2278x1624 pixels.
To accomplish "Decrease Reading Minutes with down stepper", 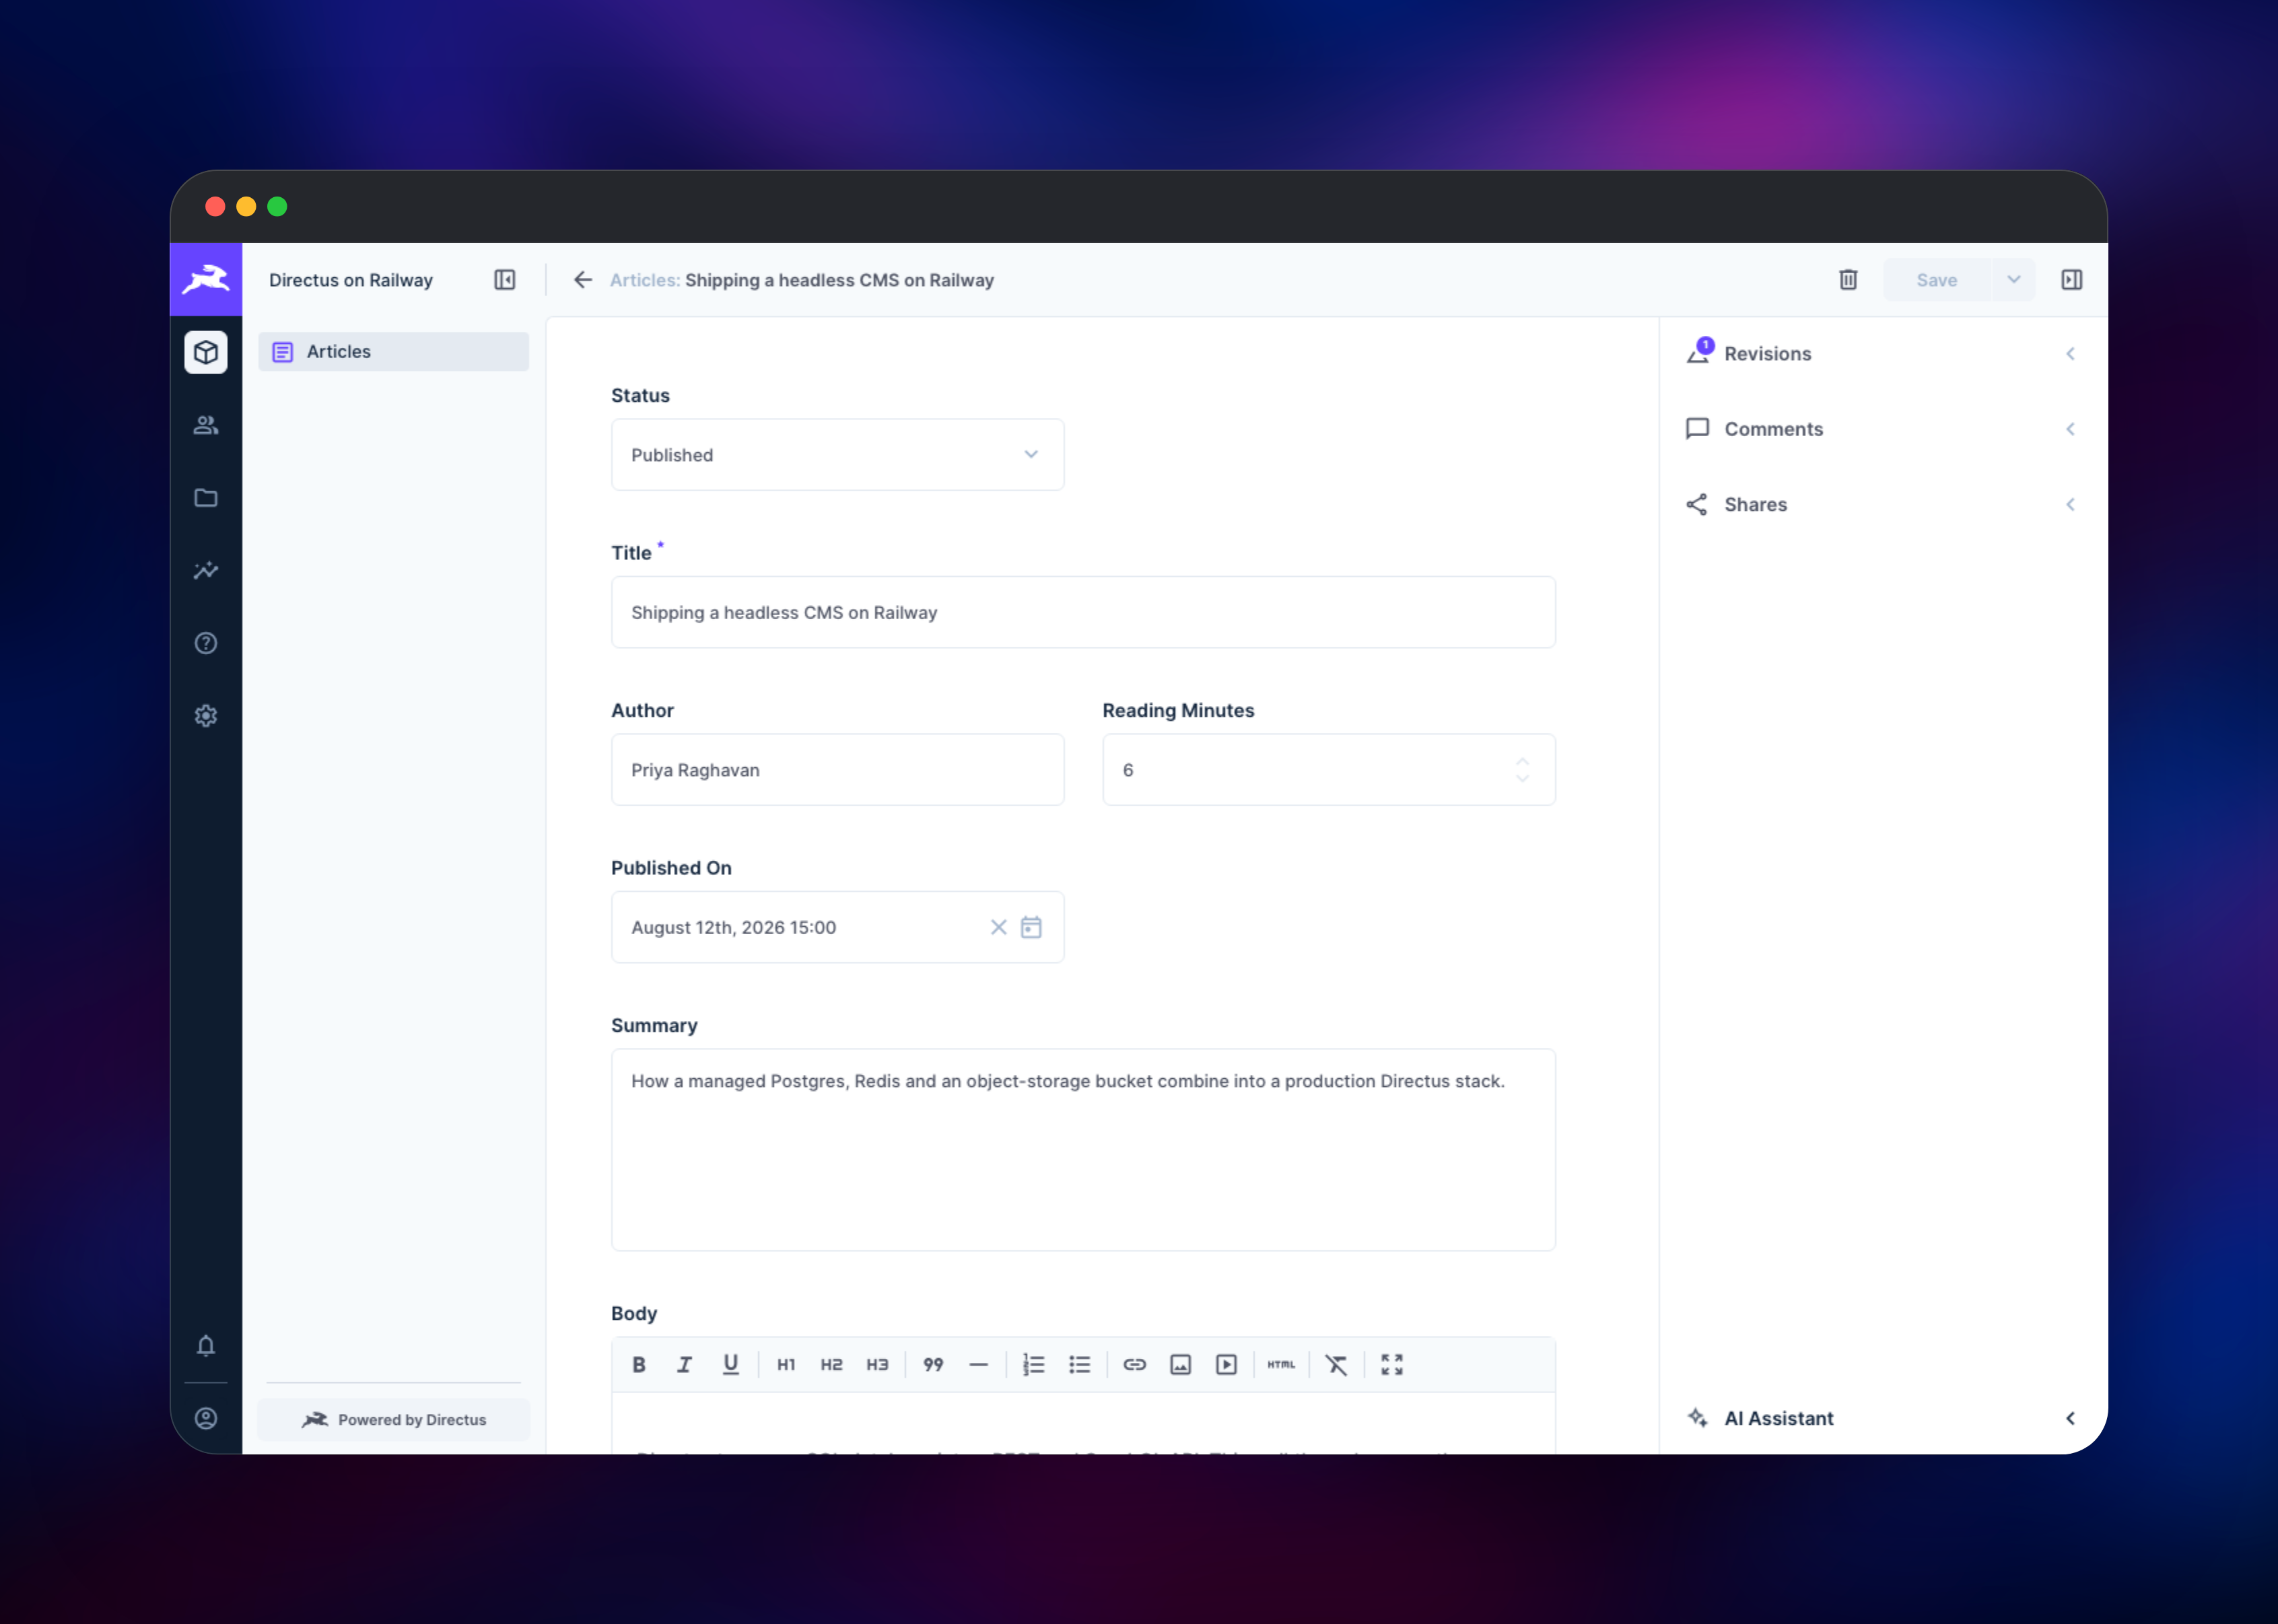I will point(1522,778).
